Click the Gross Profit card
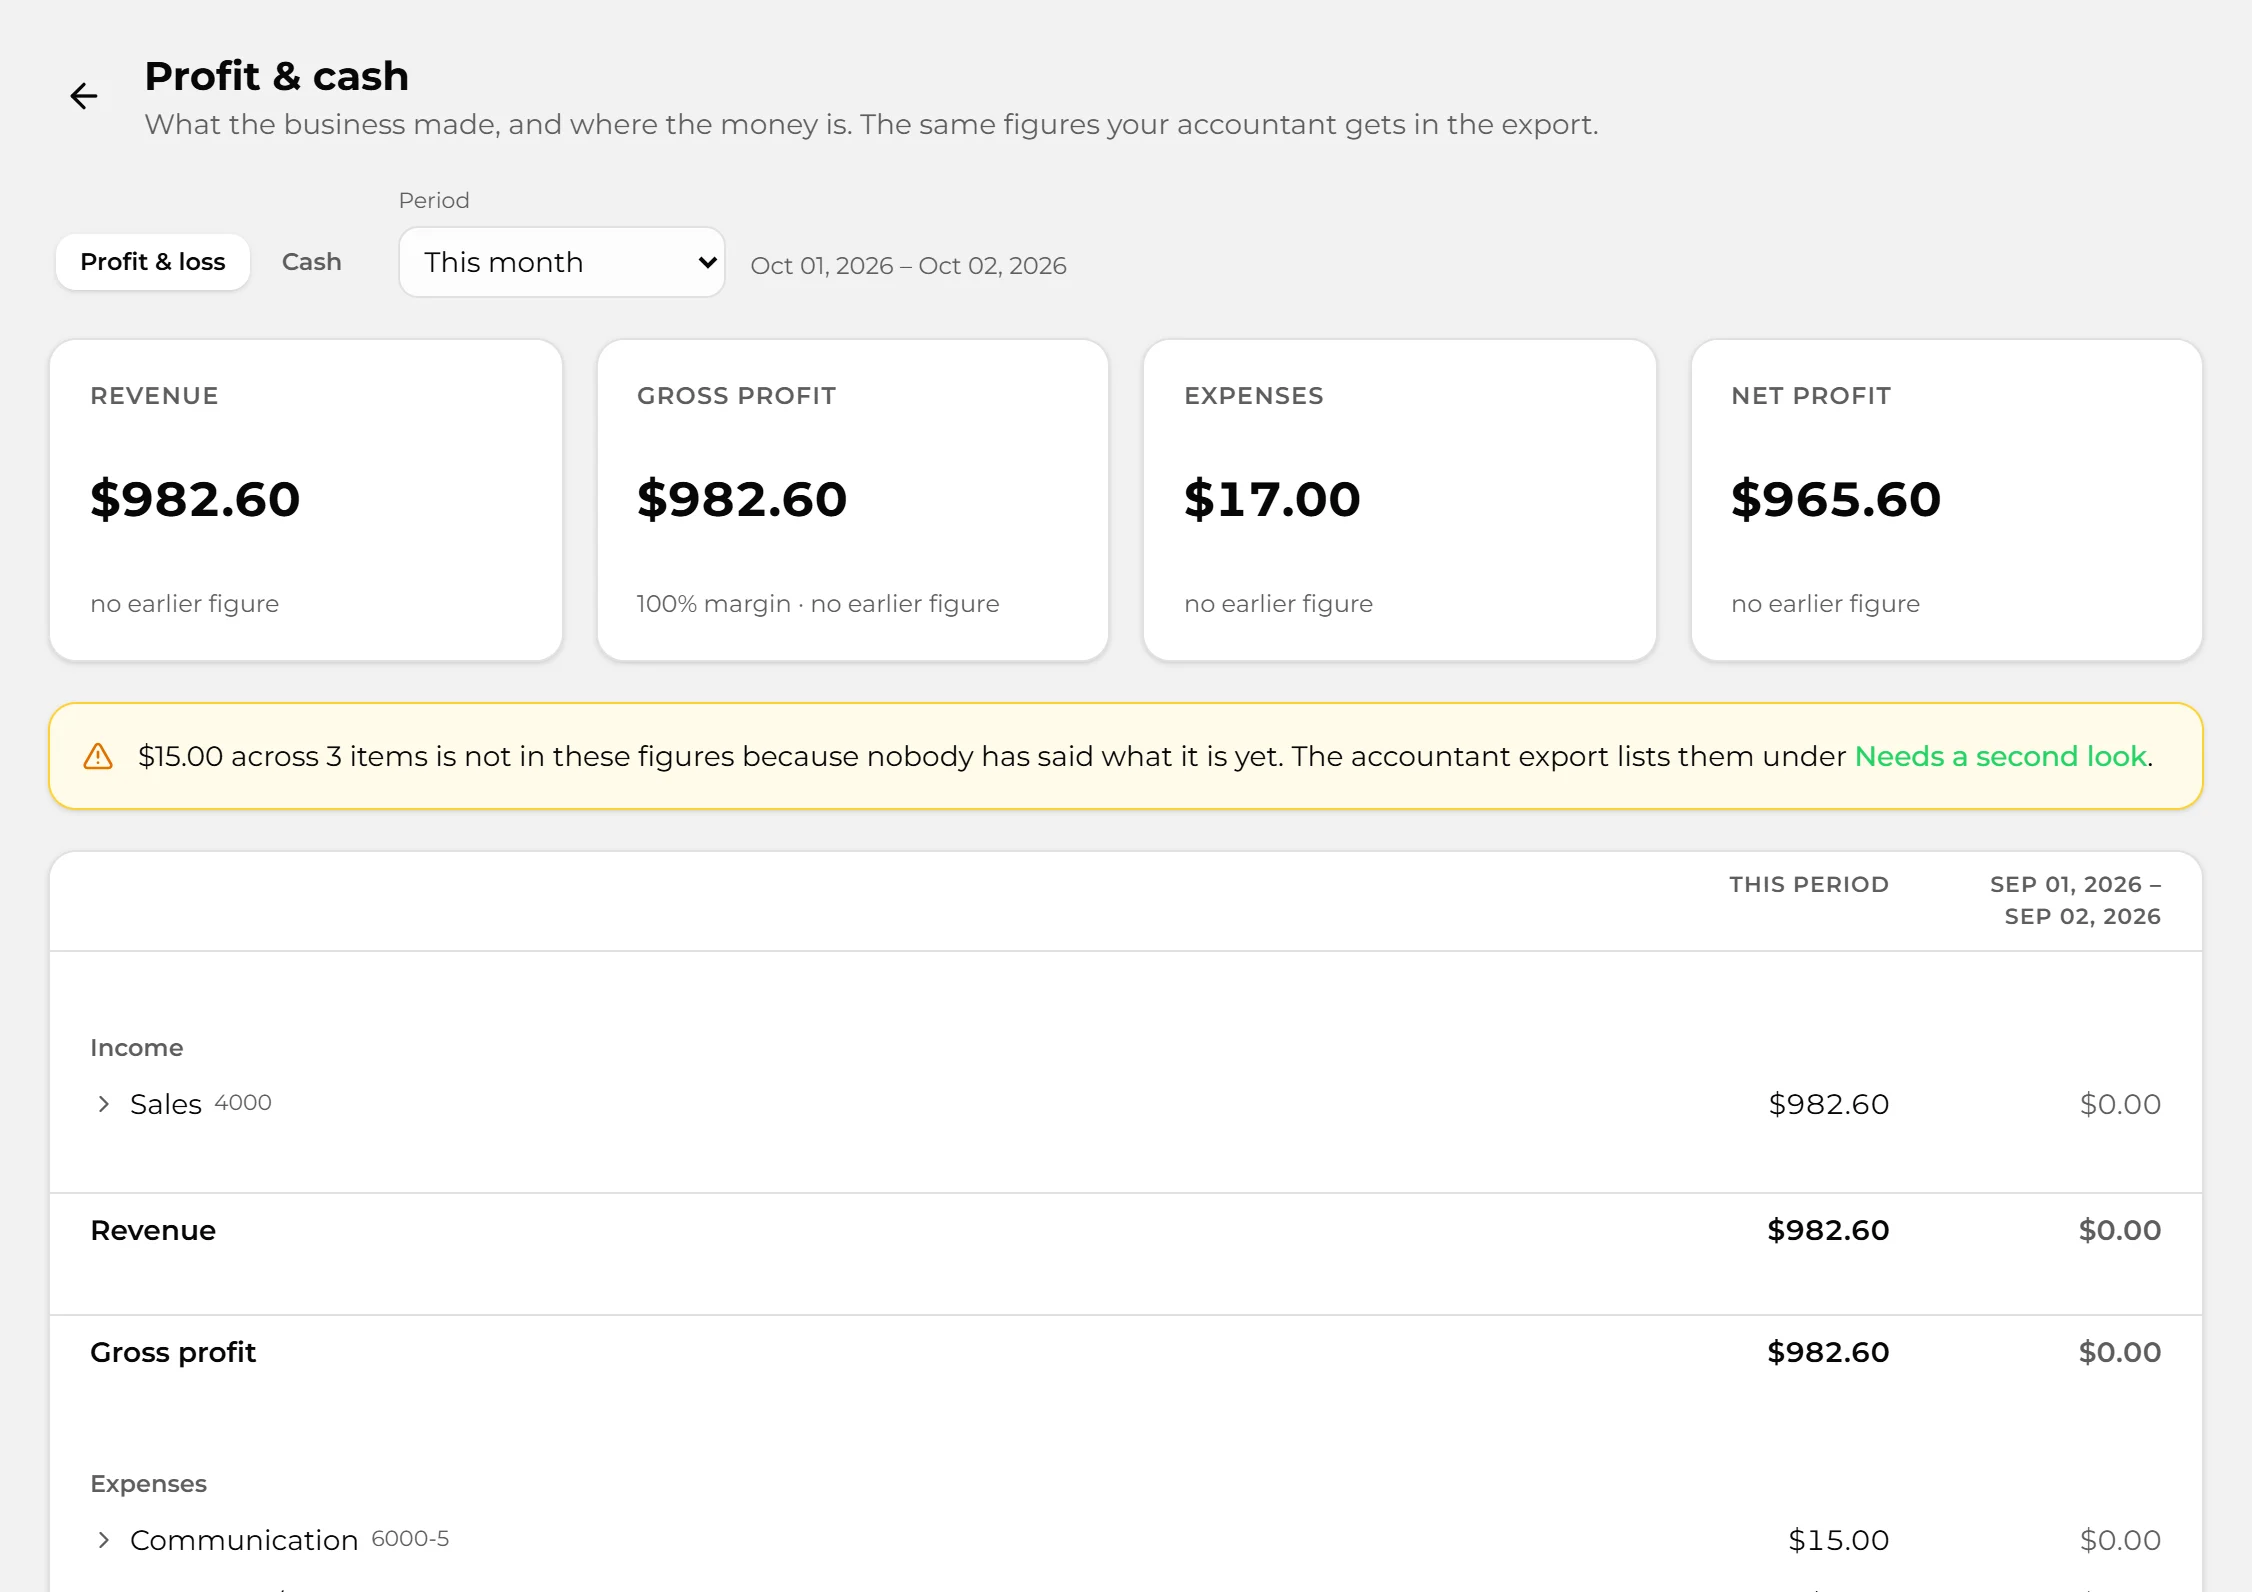The height and width of the screenshot is (1592, 2252). [853, 500]
